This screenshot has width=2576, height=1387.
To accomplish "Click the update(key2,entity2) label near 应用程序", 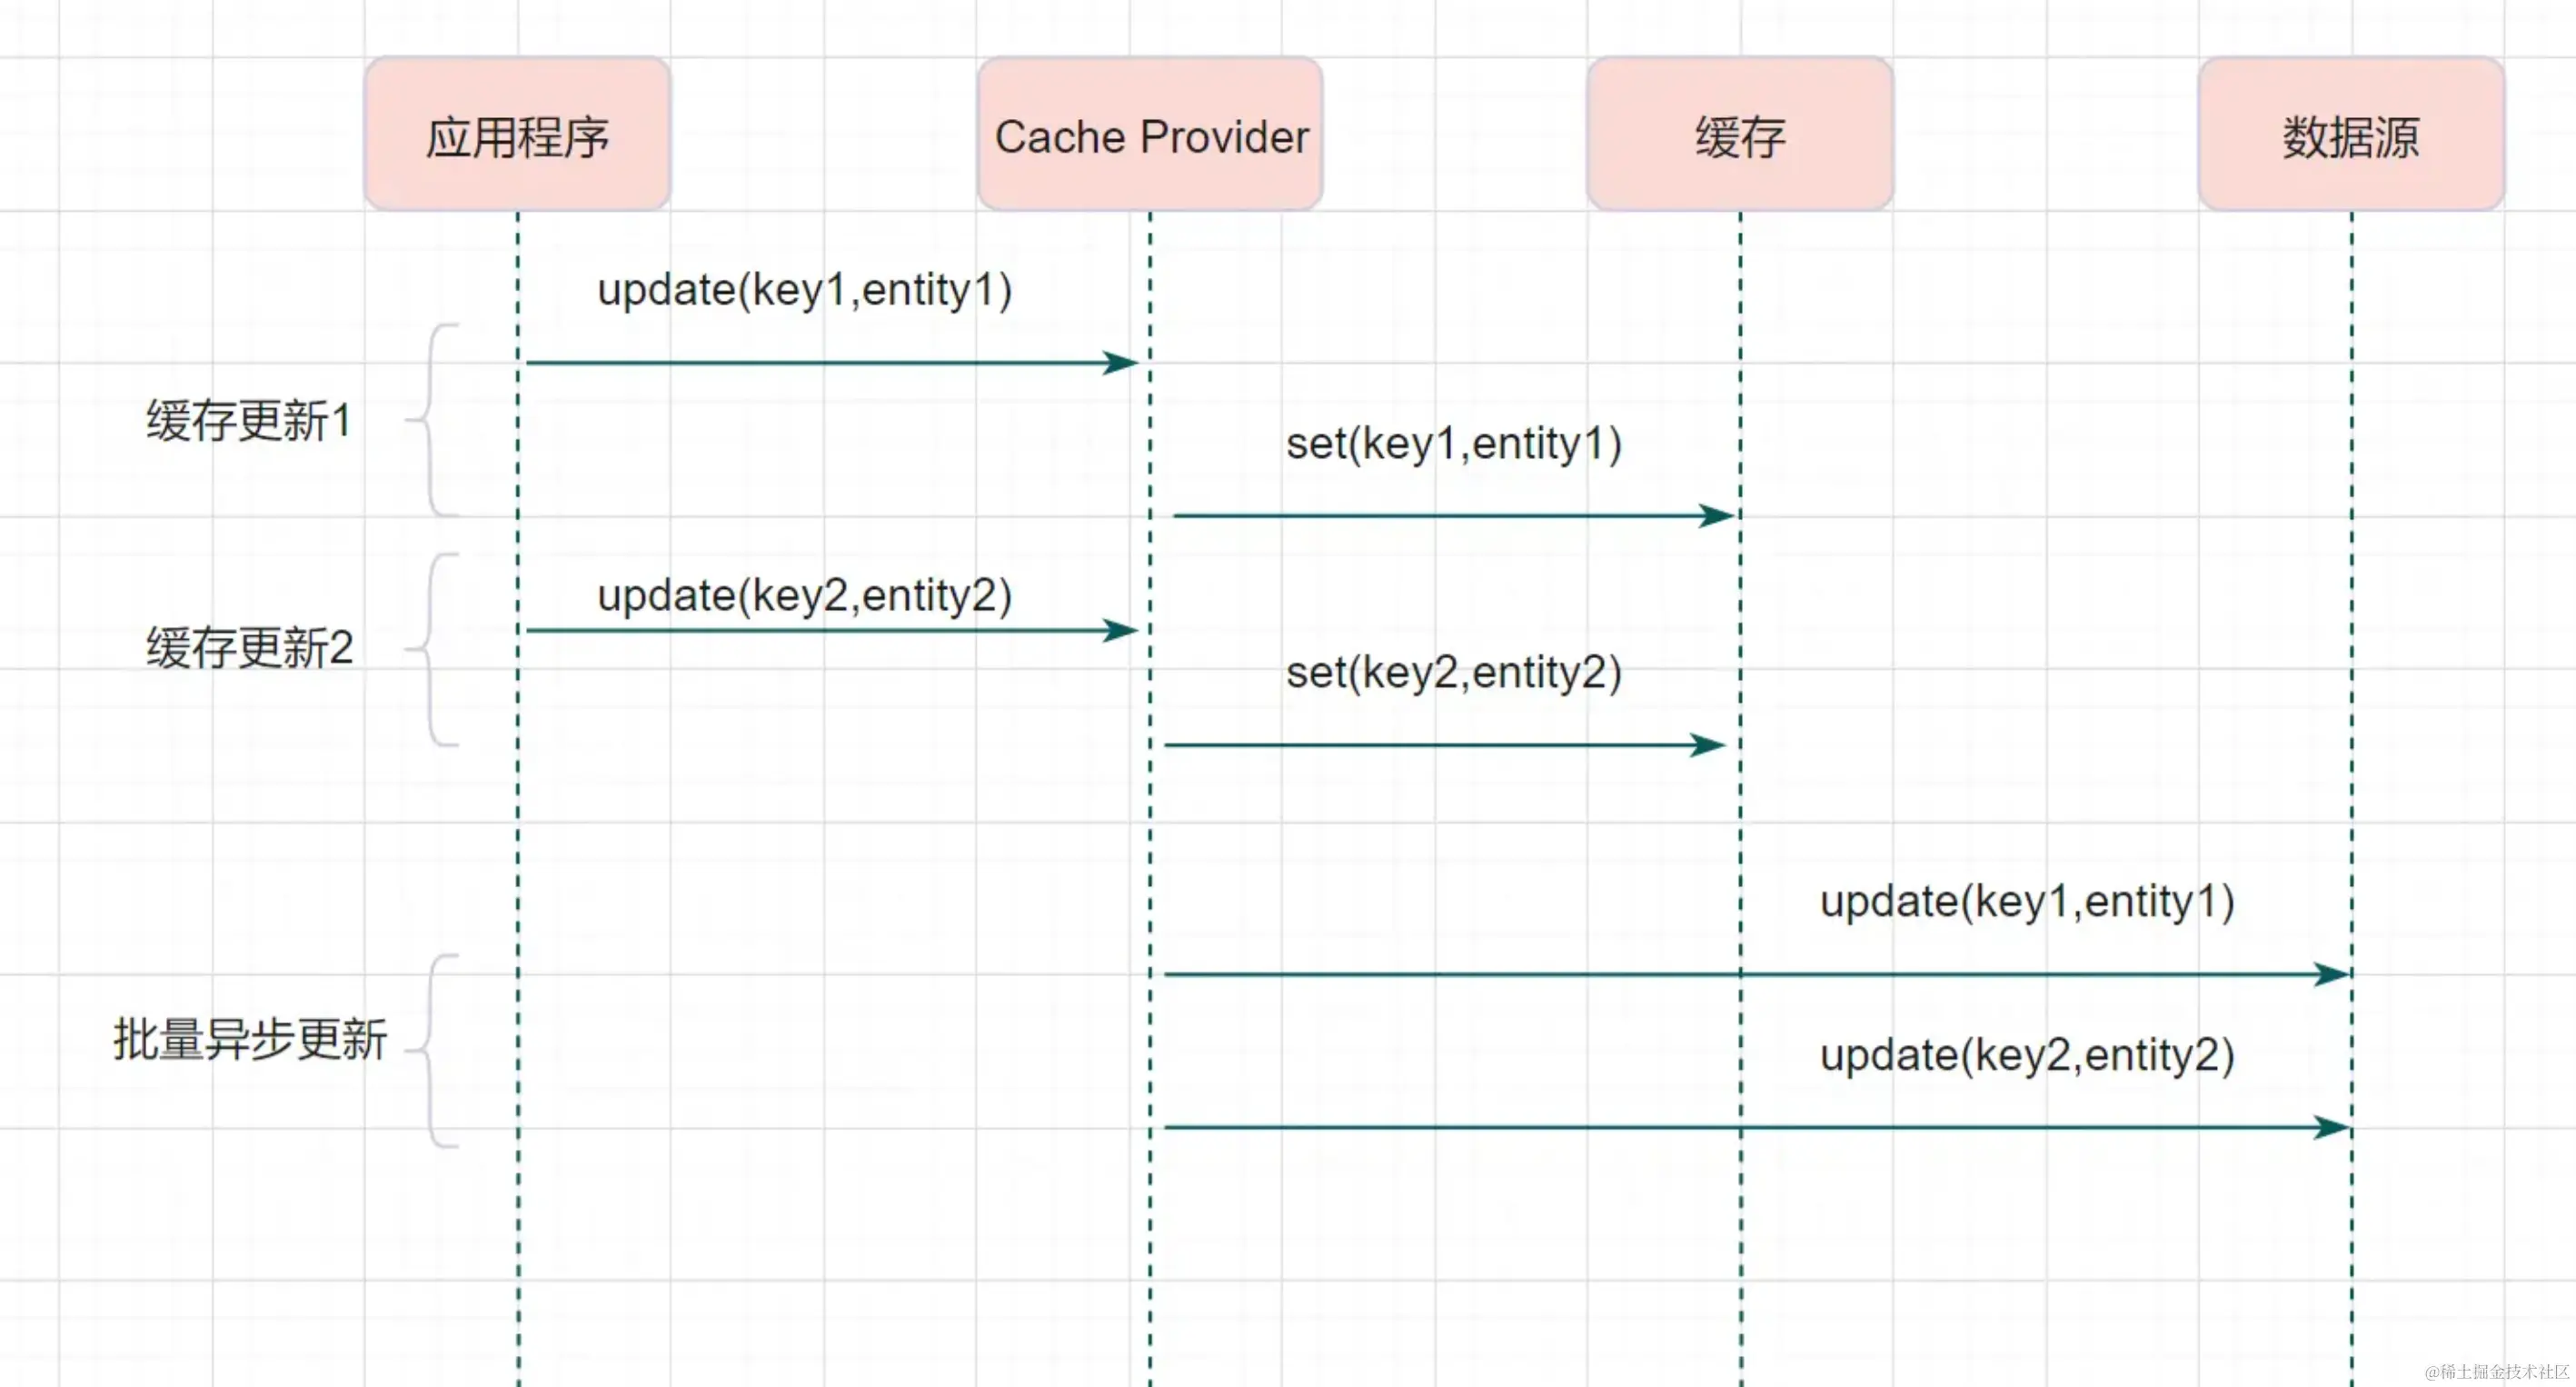I will tap(804, 595).
